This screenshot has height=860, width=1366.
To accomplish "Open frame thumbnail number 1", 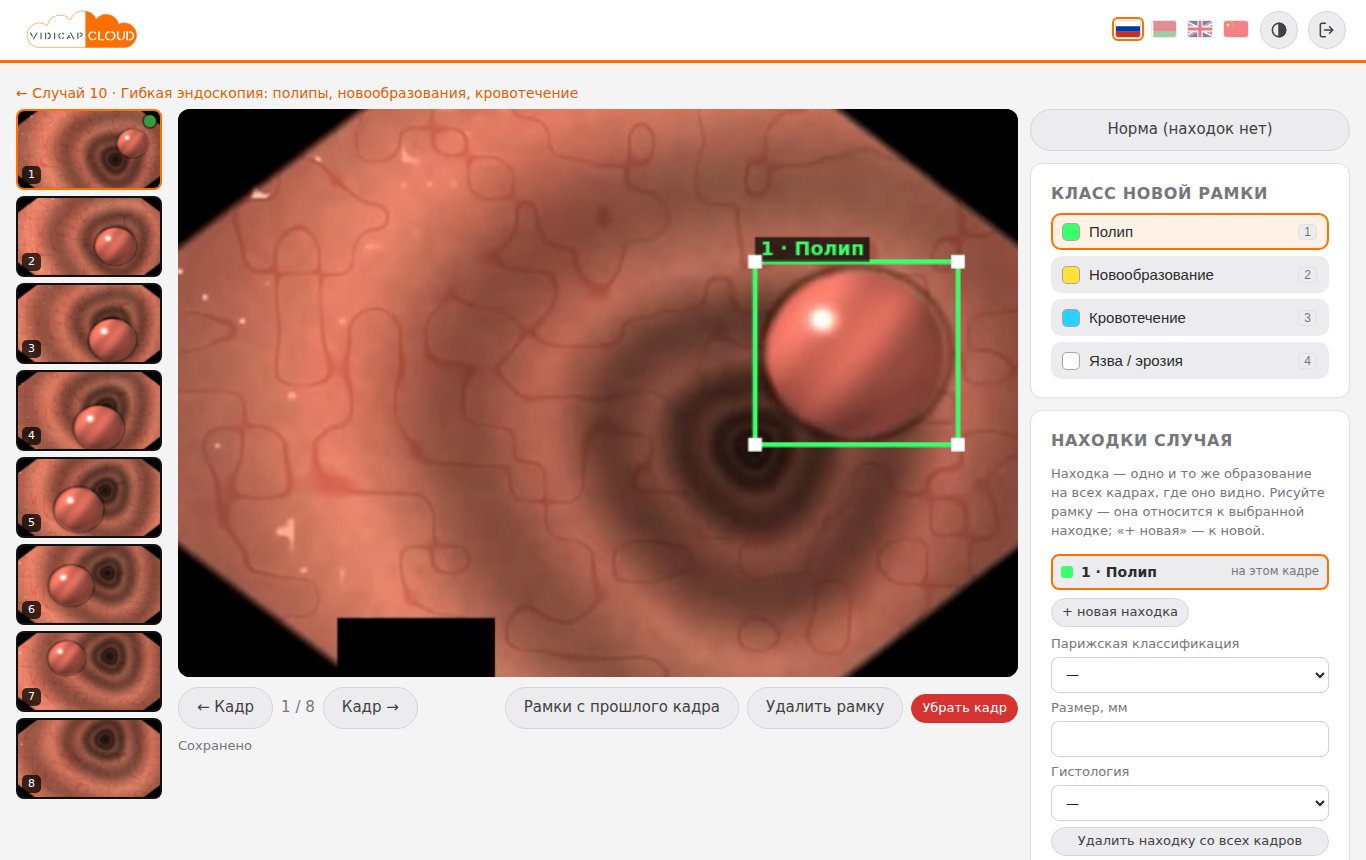I will [89, 149].
